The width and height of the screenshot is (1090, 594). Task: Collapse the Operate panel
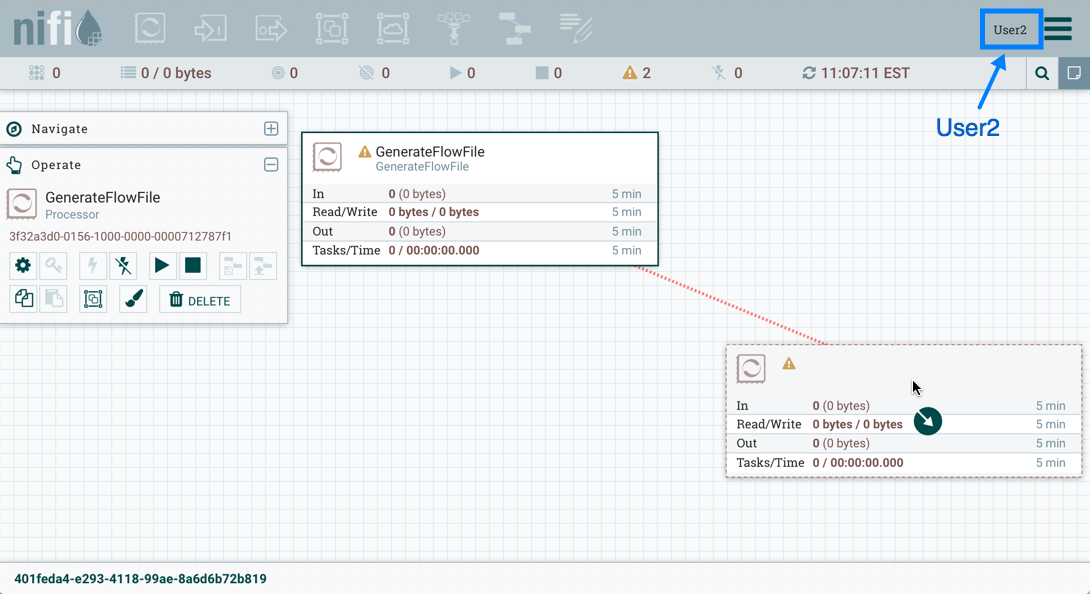point(271,165)
